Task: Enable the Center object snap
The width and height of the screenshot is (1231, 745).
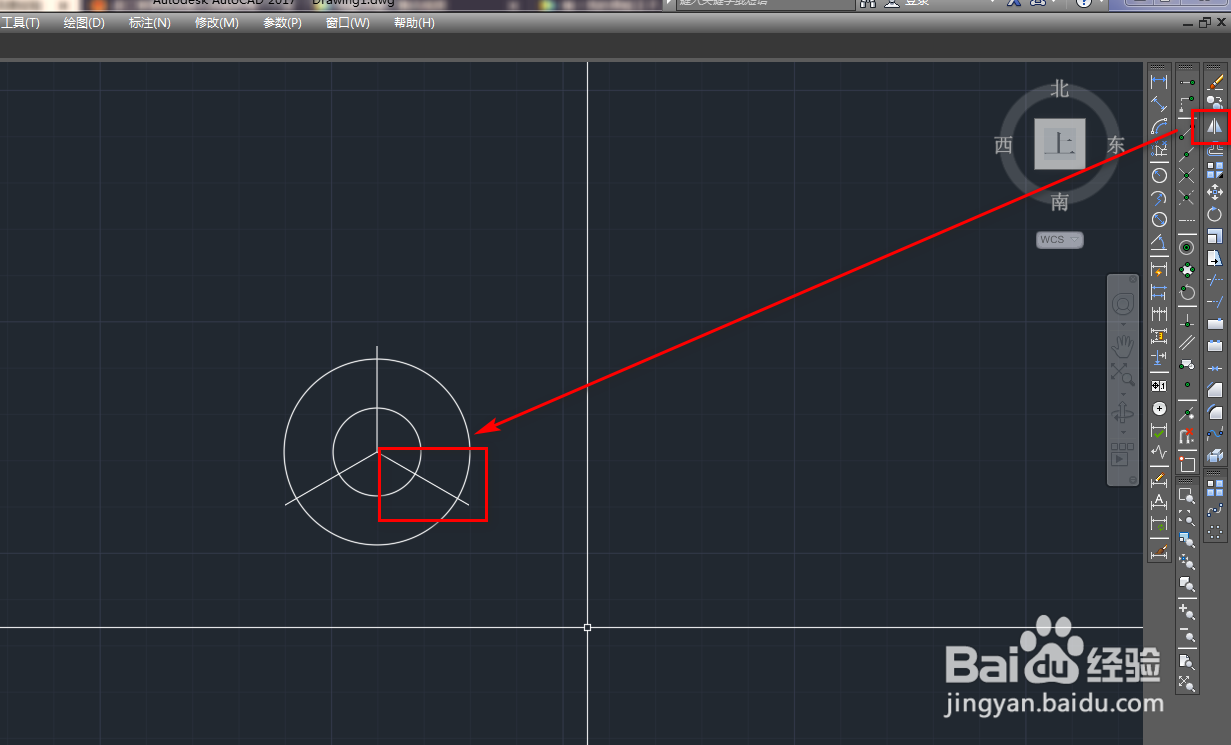Action: pos(1187,247)
